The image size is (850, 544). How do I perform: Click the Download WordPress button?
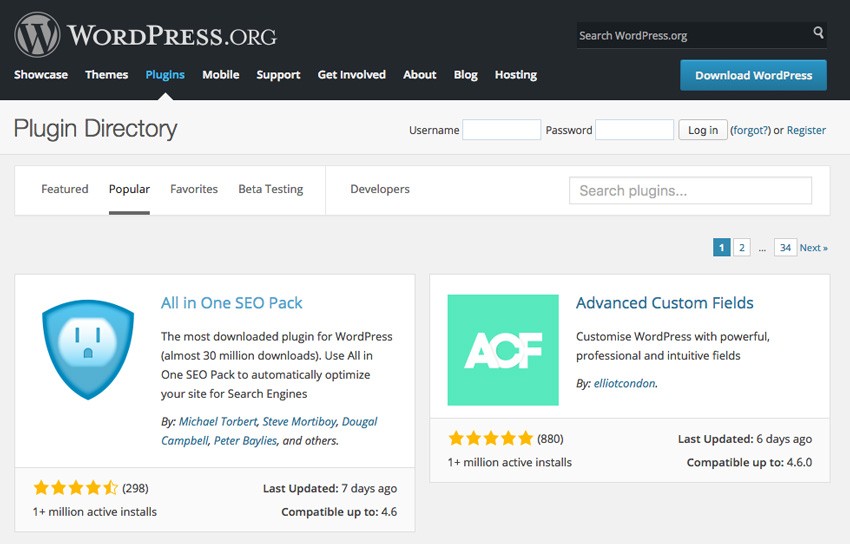pos(754,75)
